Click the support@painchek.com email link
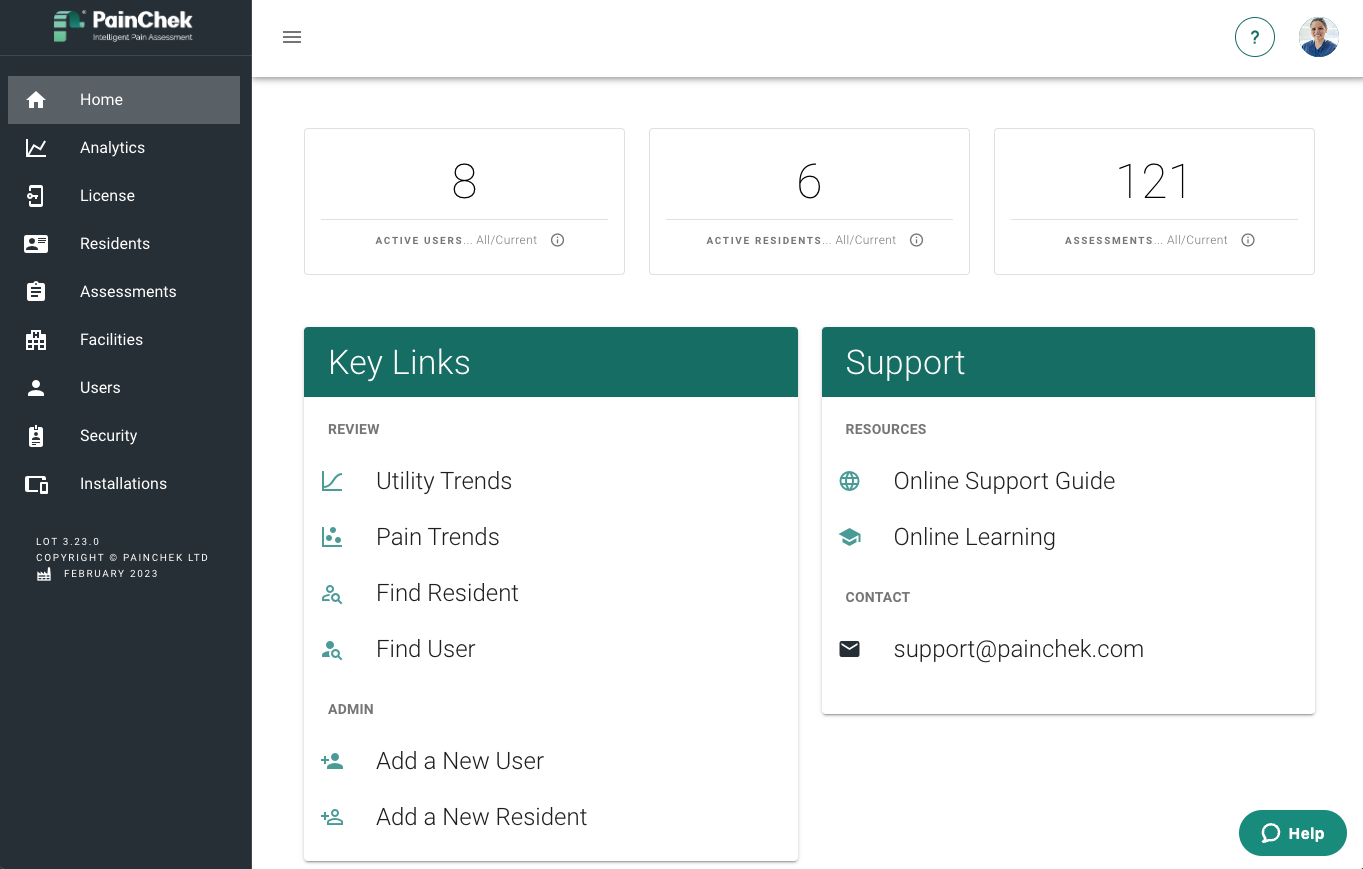 tap(1019, 649)
